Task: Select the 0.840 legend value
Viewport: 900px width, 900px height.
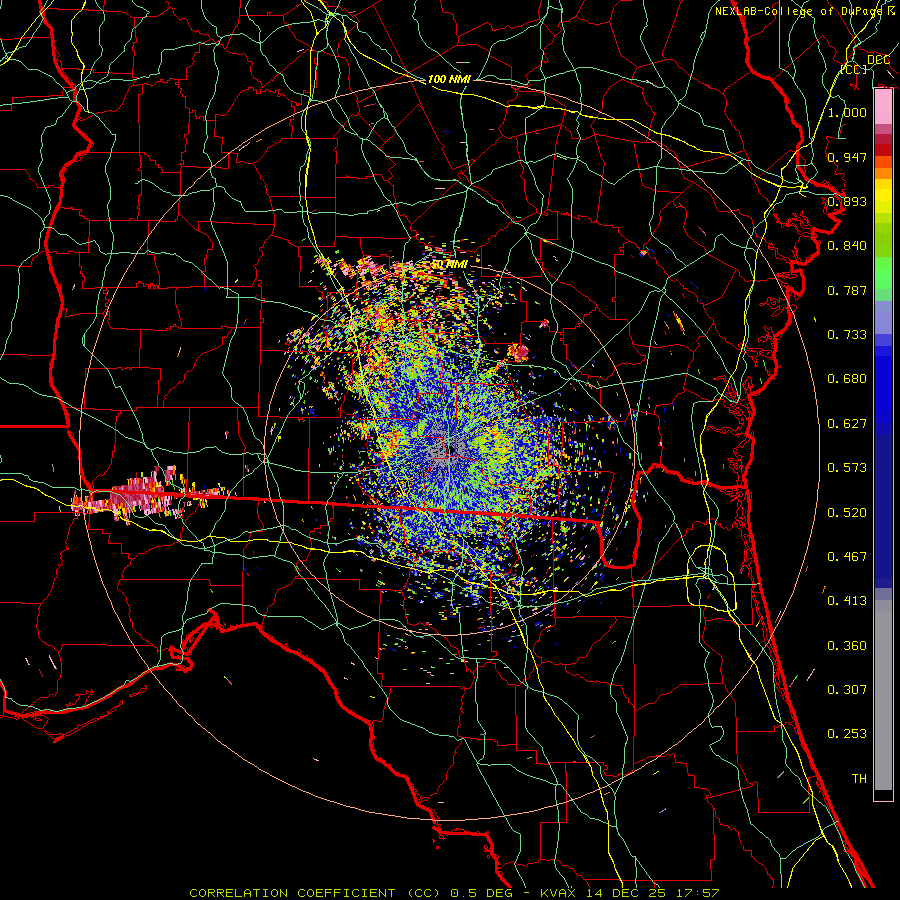Action: pyautogui.click(x=847, y=245)
